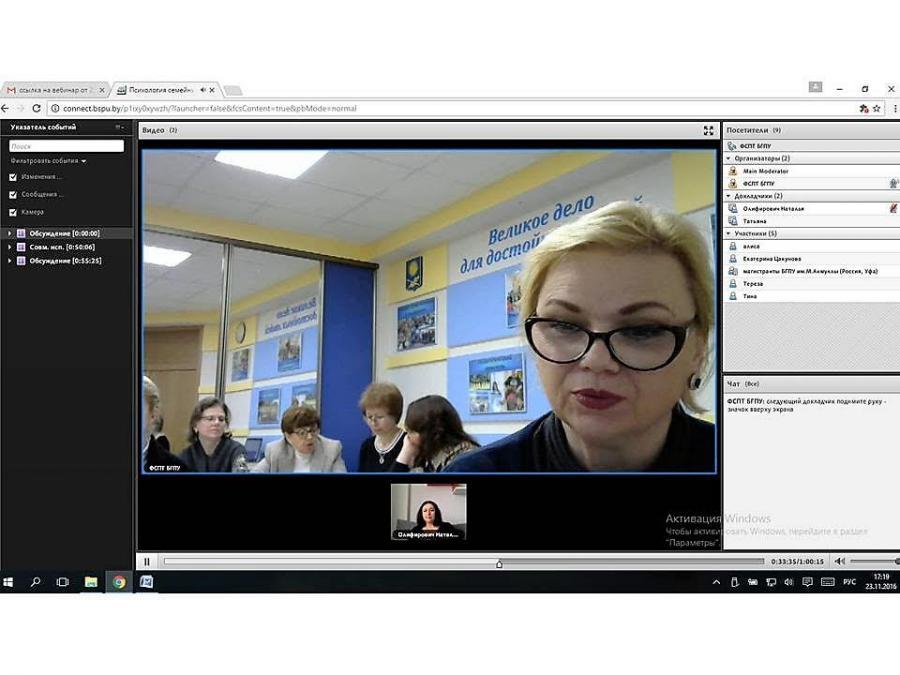This screenshot has height=675, width=900.
Task: Mute the playback speaker icon
Action: [x=840, y=561]
